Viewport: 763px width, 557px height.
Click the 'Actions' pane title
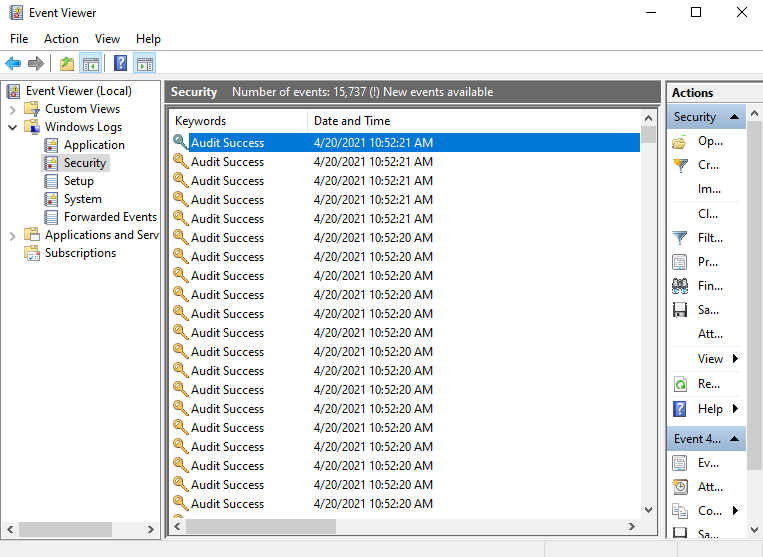[x=692, y=92]
